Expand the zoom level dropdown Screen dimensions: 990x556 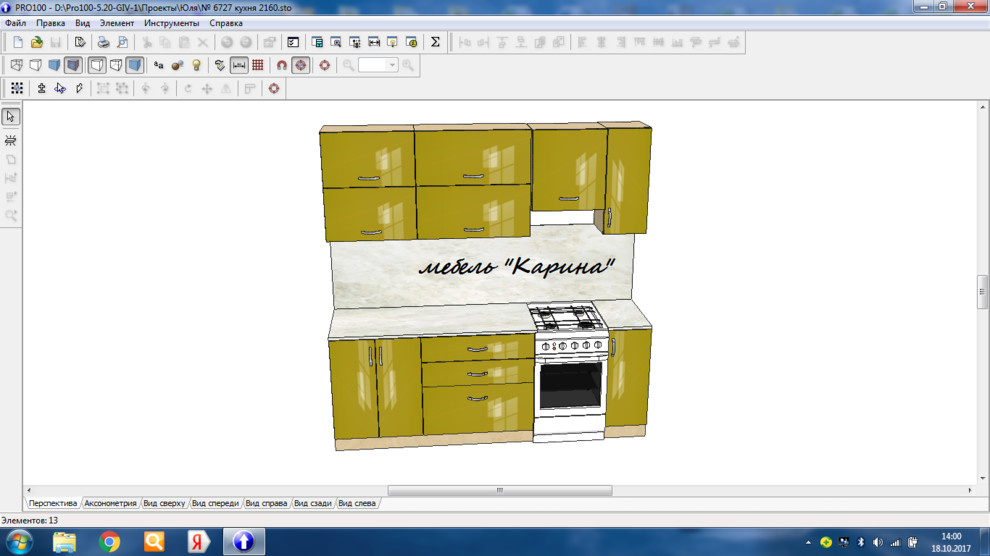392,65
